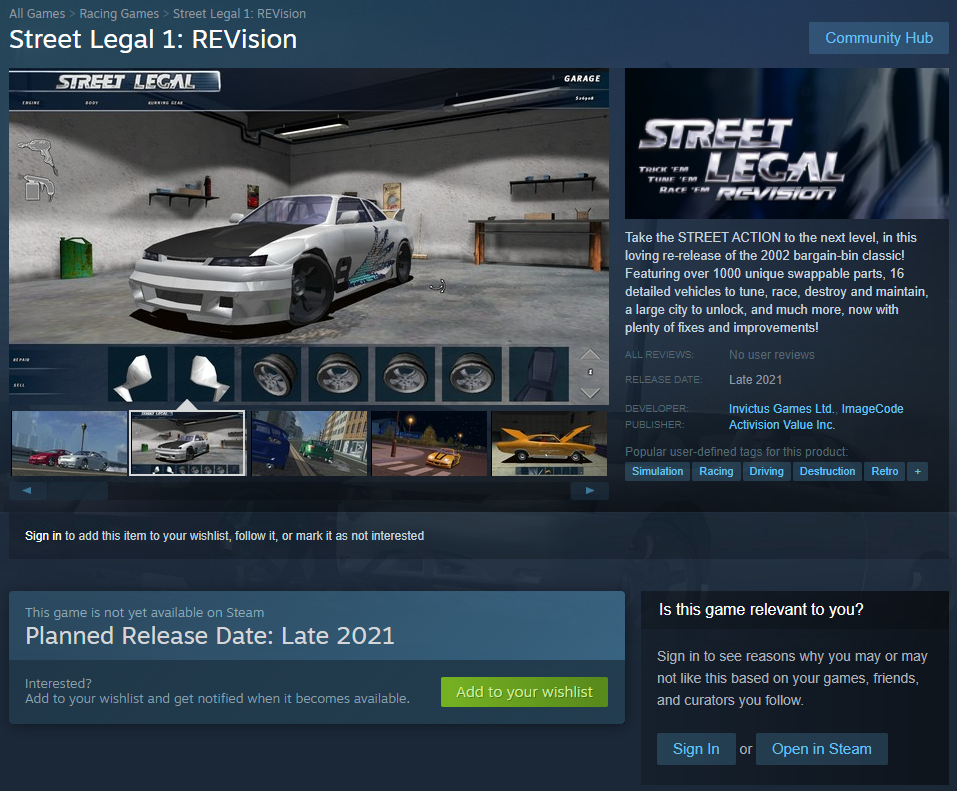Click the screenshot strip scrollbar handle
Screen dimensions: 957x791
click(x=78, y=491)
